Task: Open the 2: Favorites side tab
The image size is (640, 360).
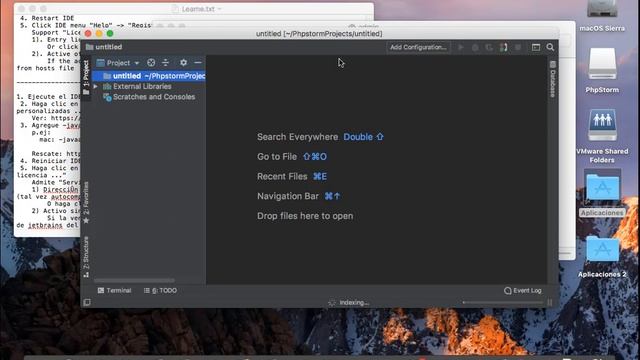Action: [86, 202]
